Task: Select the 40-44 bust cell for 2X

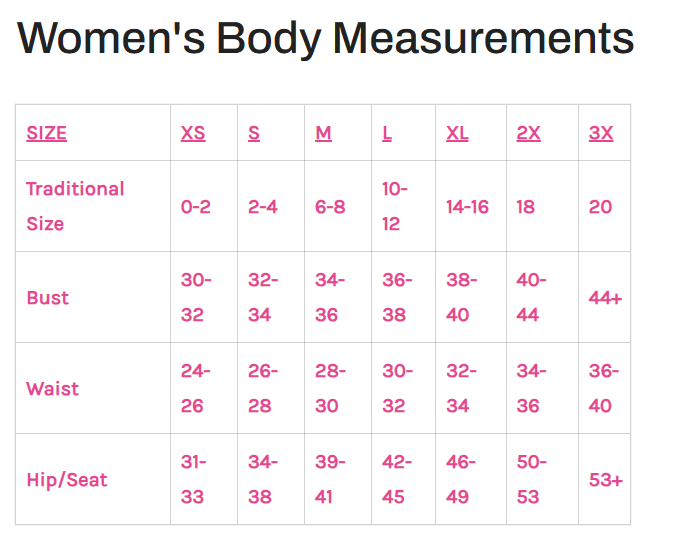Action: [x=531, y=297]
